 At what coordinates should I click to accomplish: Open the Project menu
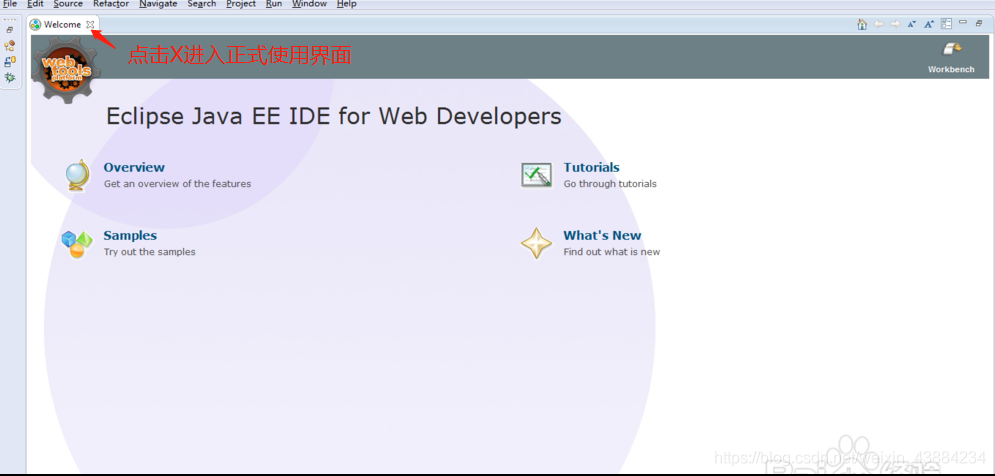(241, 4)
